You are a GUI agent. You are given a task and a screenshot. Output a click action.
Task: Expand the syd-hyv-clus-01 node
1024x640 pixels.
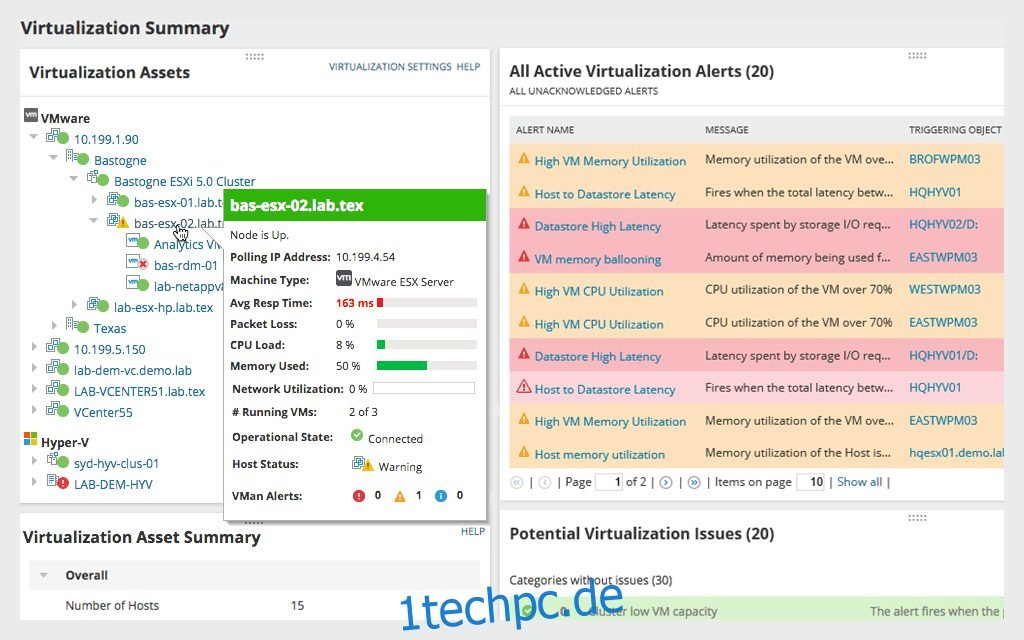pos(34,460)
